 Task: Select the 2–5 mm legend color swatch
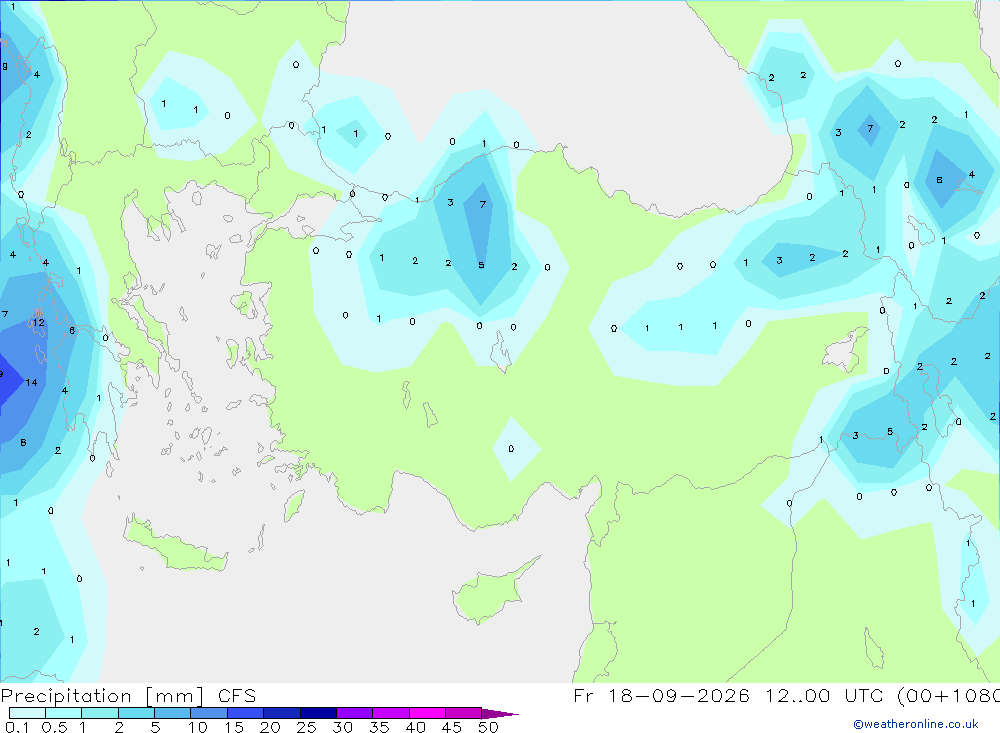click(136, 713)
